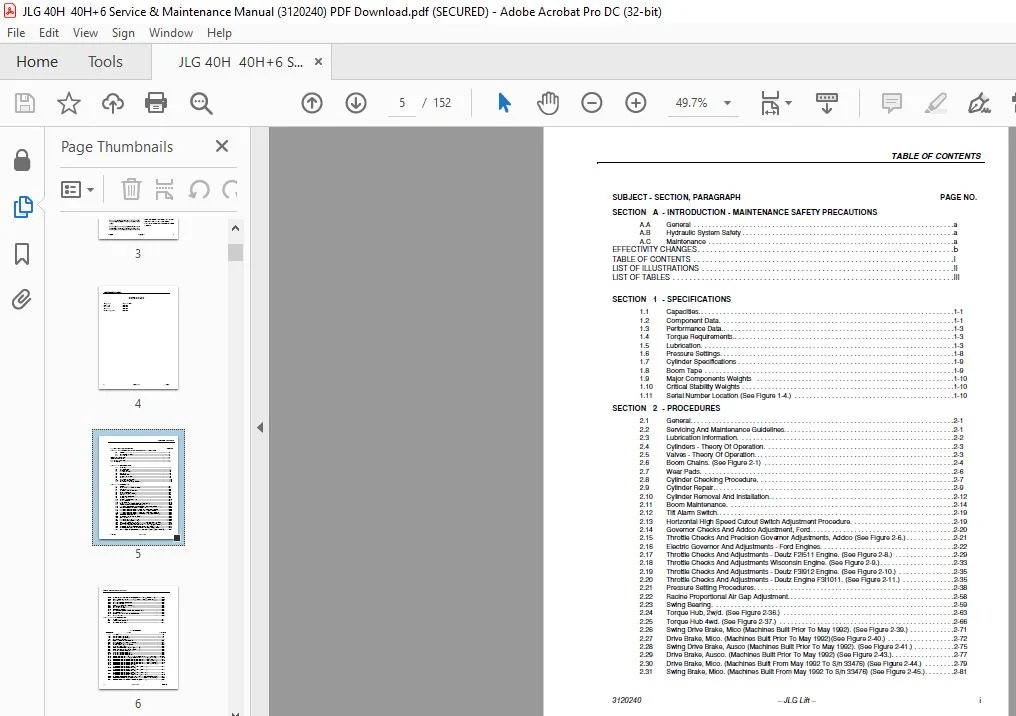1016x716 pixels.
Task: Add a comment with the speech bubble icon
Action: click(892, 103)
